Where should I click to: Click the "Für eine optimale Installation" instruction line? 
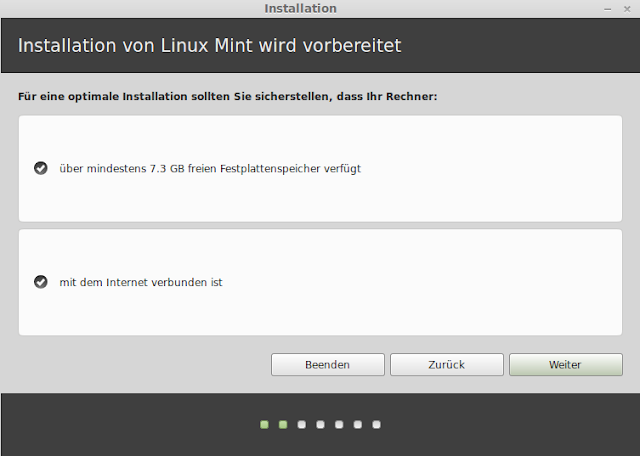pyautogui.click(x=228, y=98)
